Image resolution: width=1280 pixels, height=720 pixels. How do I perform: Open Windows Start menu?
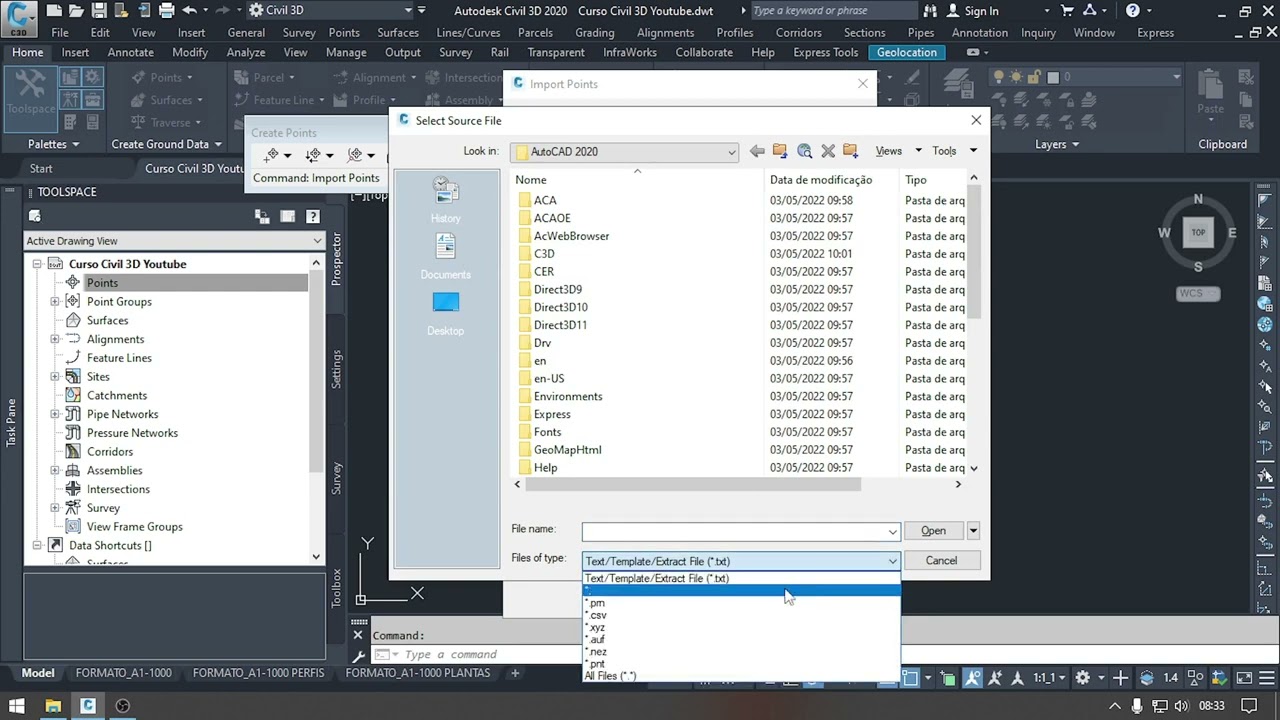click(16, 706)
